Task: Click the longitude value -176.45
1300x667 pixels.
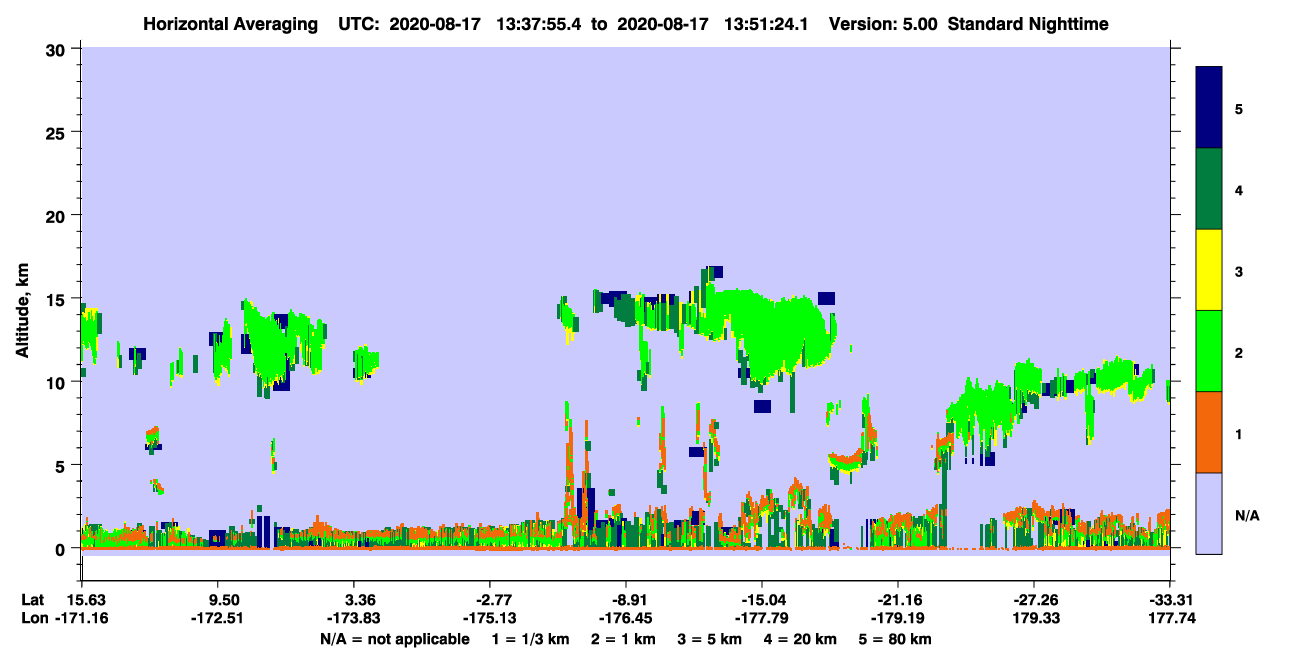Action: click(625, 618)
